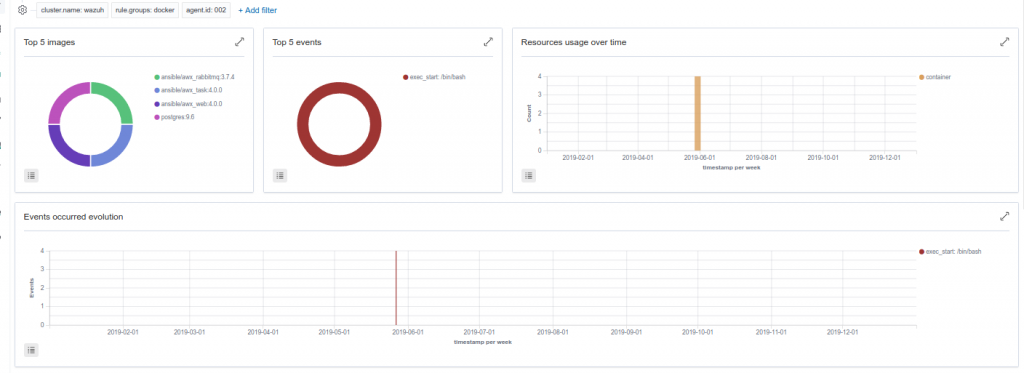
Task: Click the Top 5 events panel title
Action: tap(296, 42)
